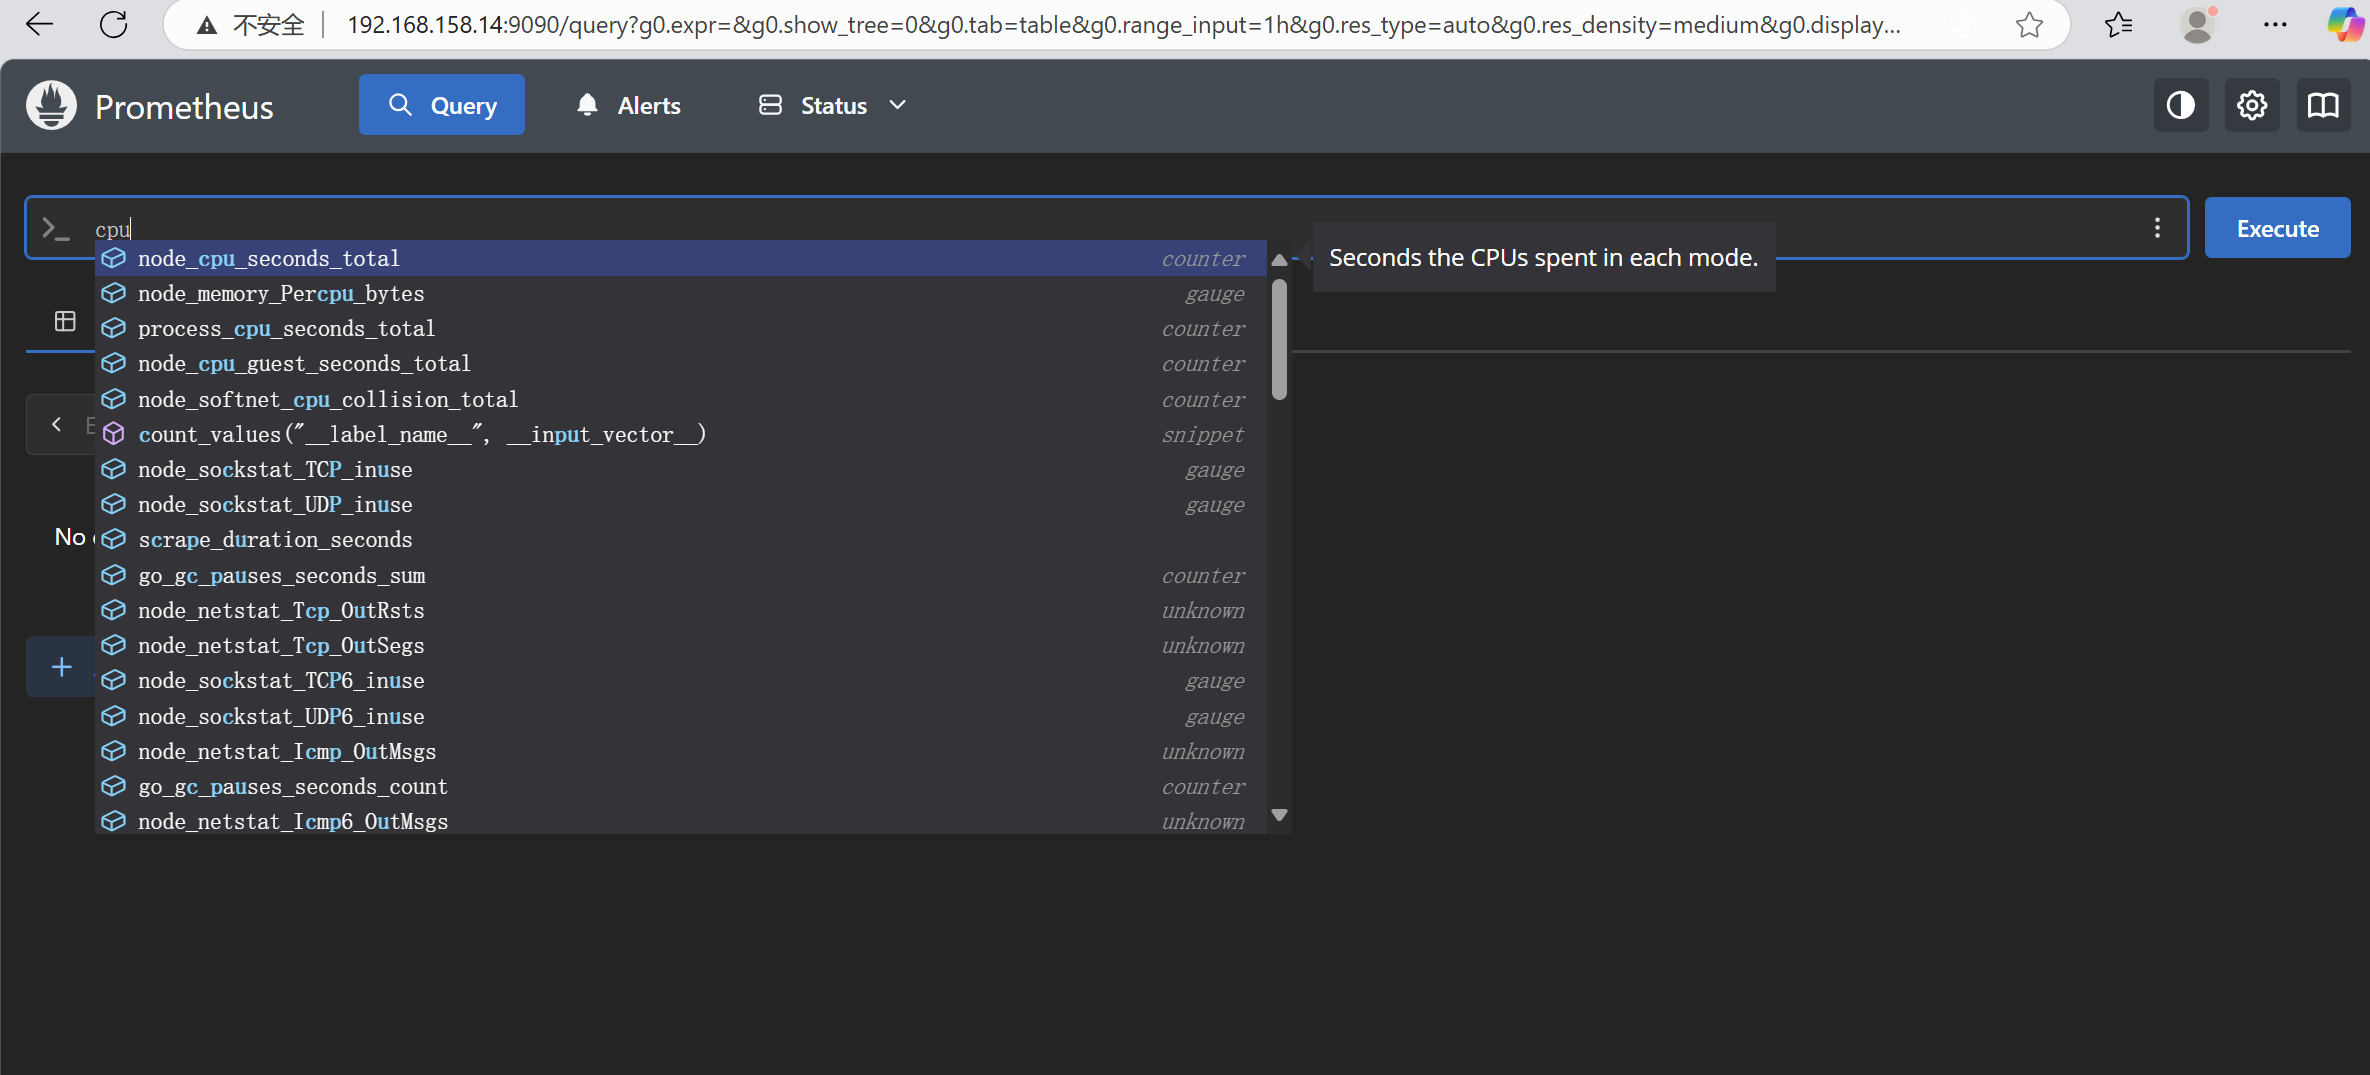Click the cube icon beside node_netstat_Tcp_OutRsts

[x=114, y=610]
